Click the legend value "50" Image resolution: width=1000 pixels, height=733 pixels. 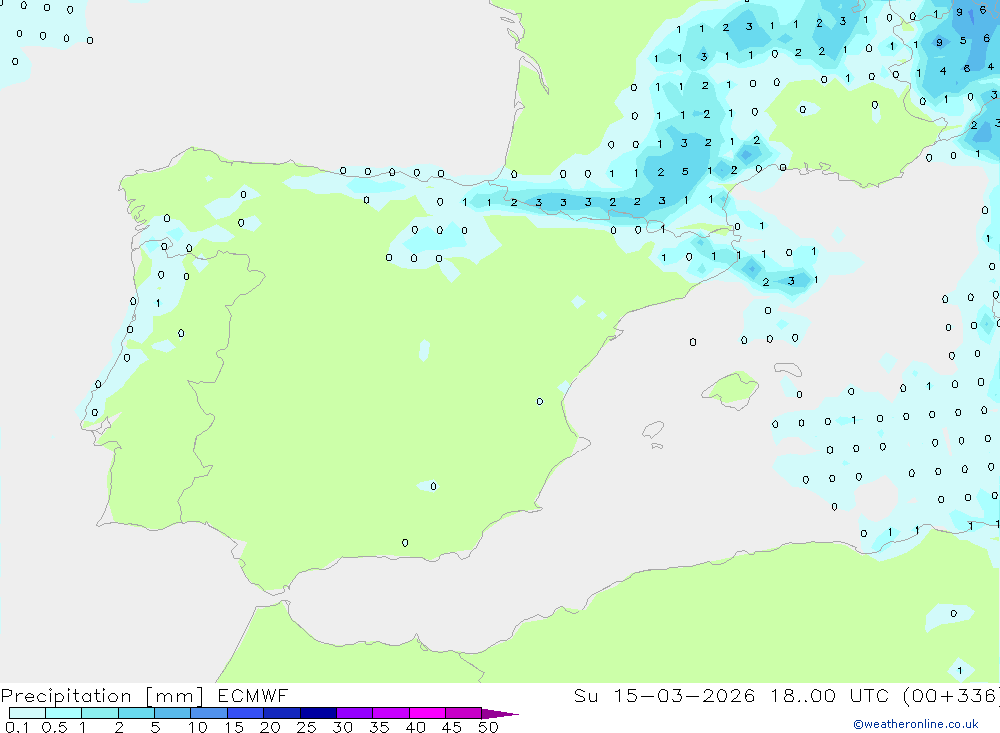click(x=489, y=727)
